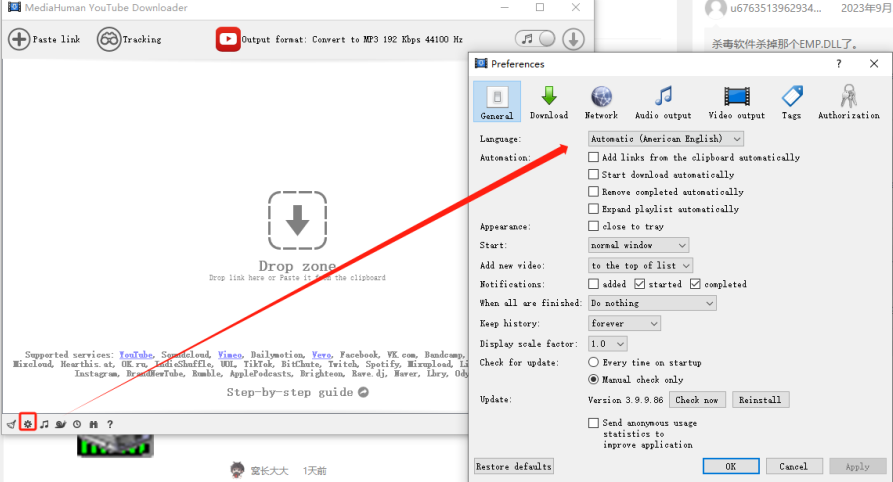This screenshot has width=893, height=482.
Task: Open settings via the gear icon
Action: pos(27,424)
